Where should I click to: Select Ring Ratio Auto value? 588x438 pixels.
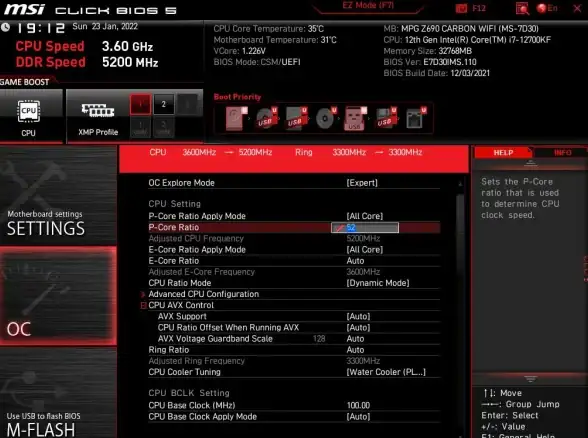tap(355, 350)
